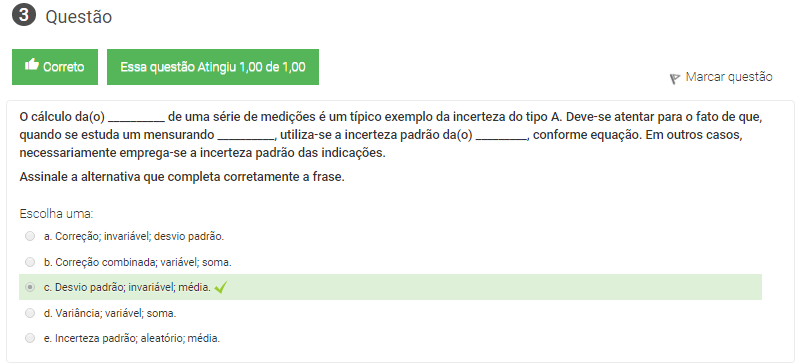Click answer text 'Correção combinada; variável; soma'

click(x=143, y=262)
